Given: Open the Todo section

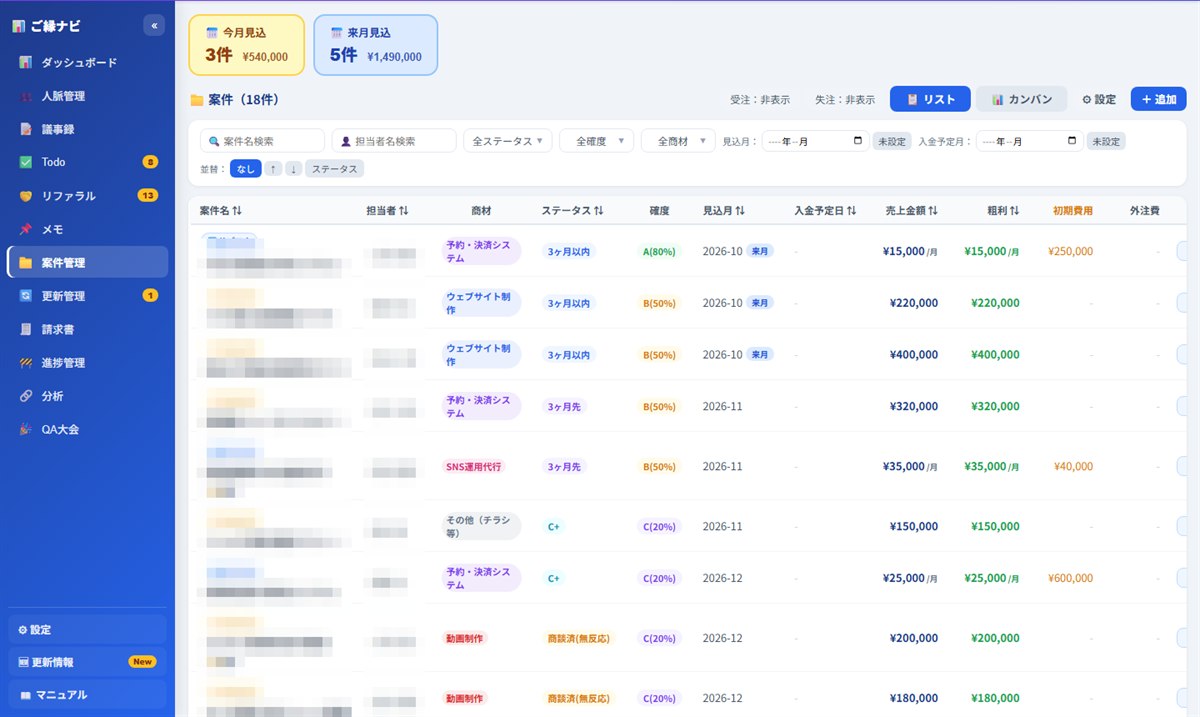Looking at the screenshot, I should click(x=87, y=162).
